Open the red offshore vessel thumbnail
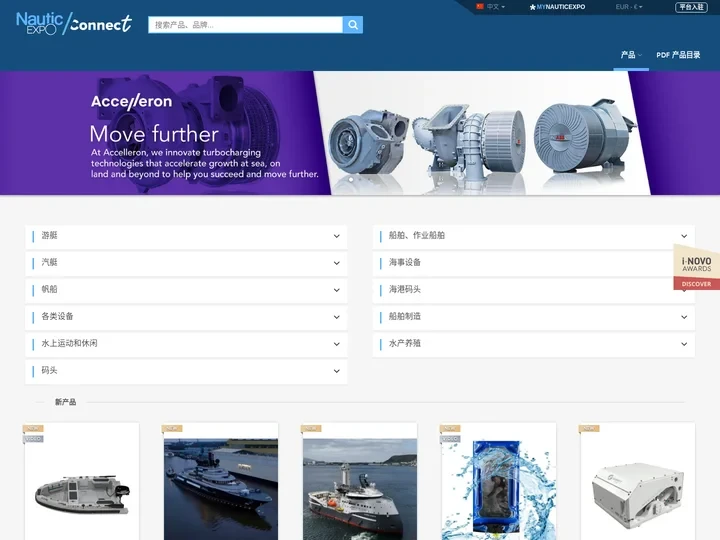Screen dimensions: 720x540 pos(360,489)
